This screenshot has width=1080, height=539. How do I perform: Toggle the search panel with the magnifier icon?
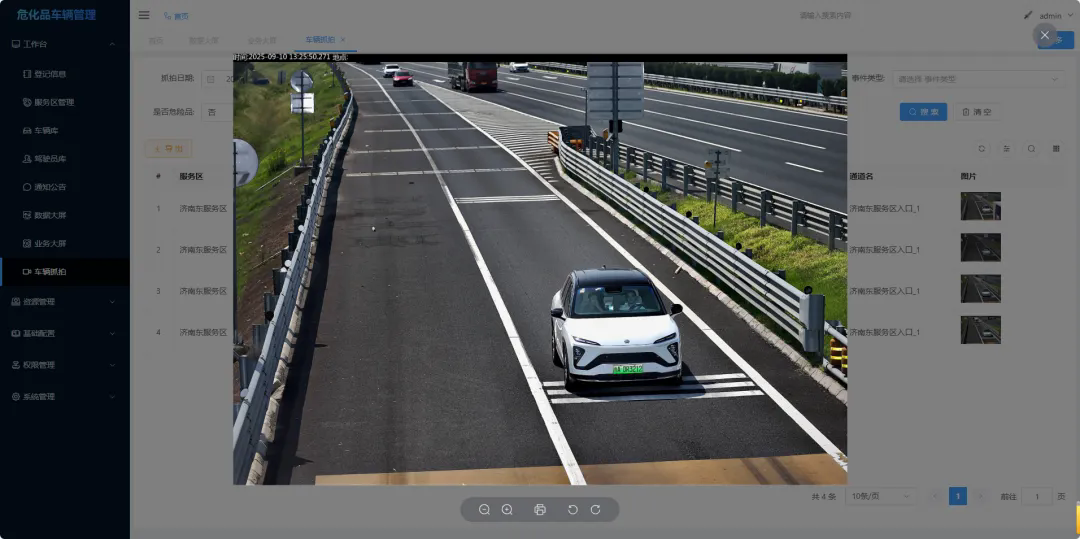(1031, 148)
